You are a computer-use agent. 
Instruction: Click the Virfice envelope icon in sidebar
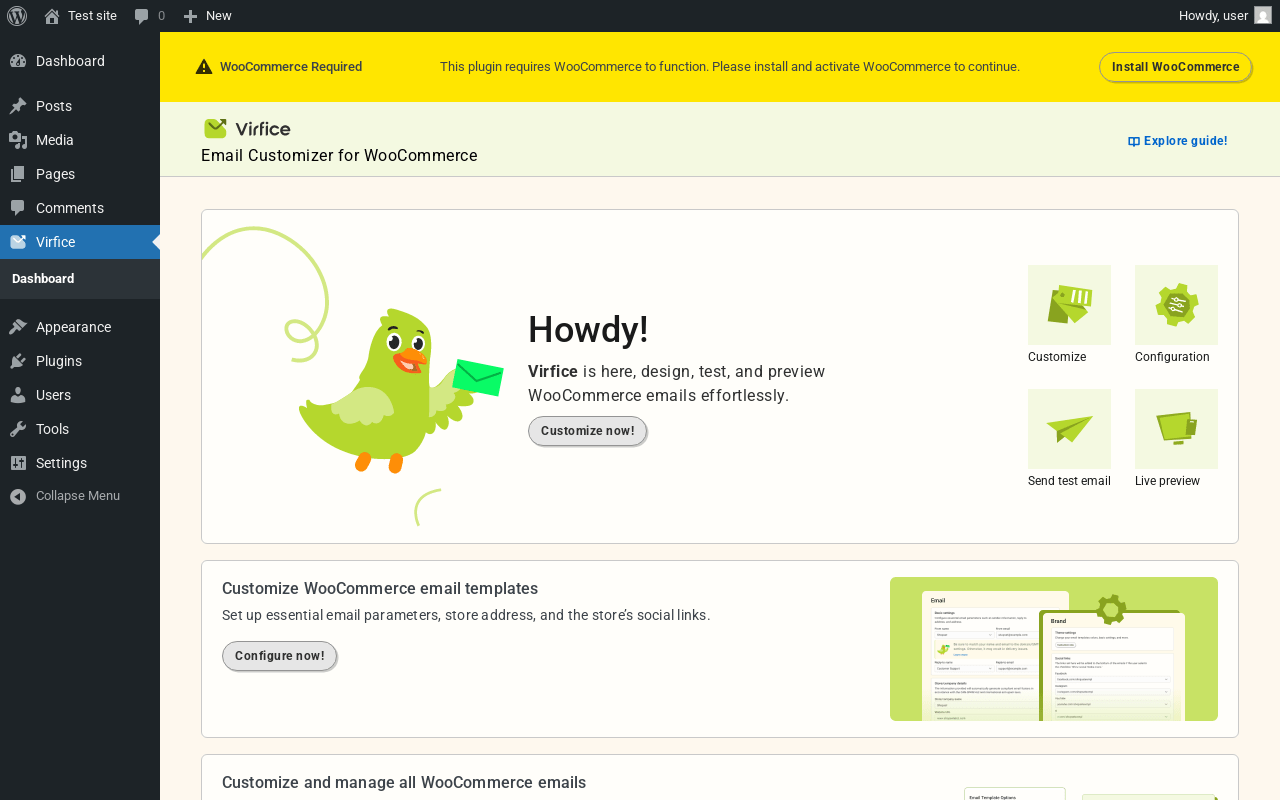pyautogui.click(x=18, y=242)
